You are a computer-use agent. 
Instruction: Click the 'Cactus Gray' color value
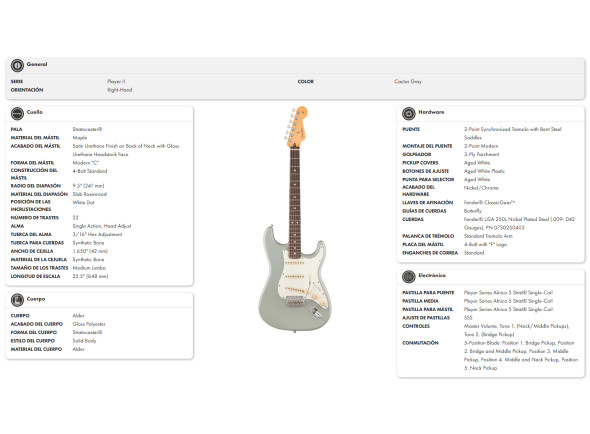(x=408, y=81)
